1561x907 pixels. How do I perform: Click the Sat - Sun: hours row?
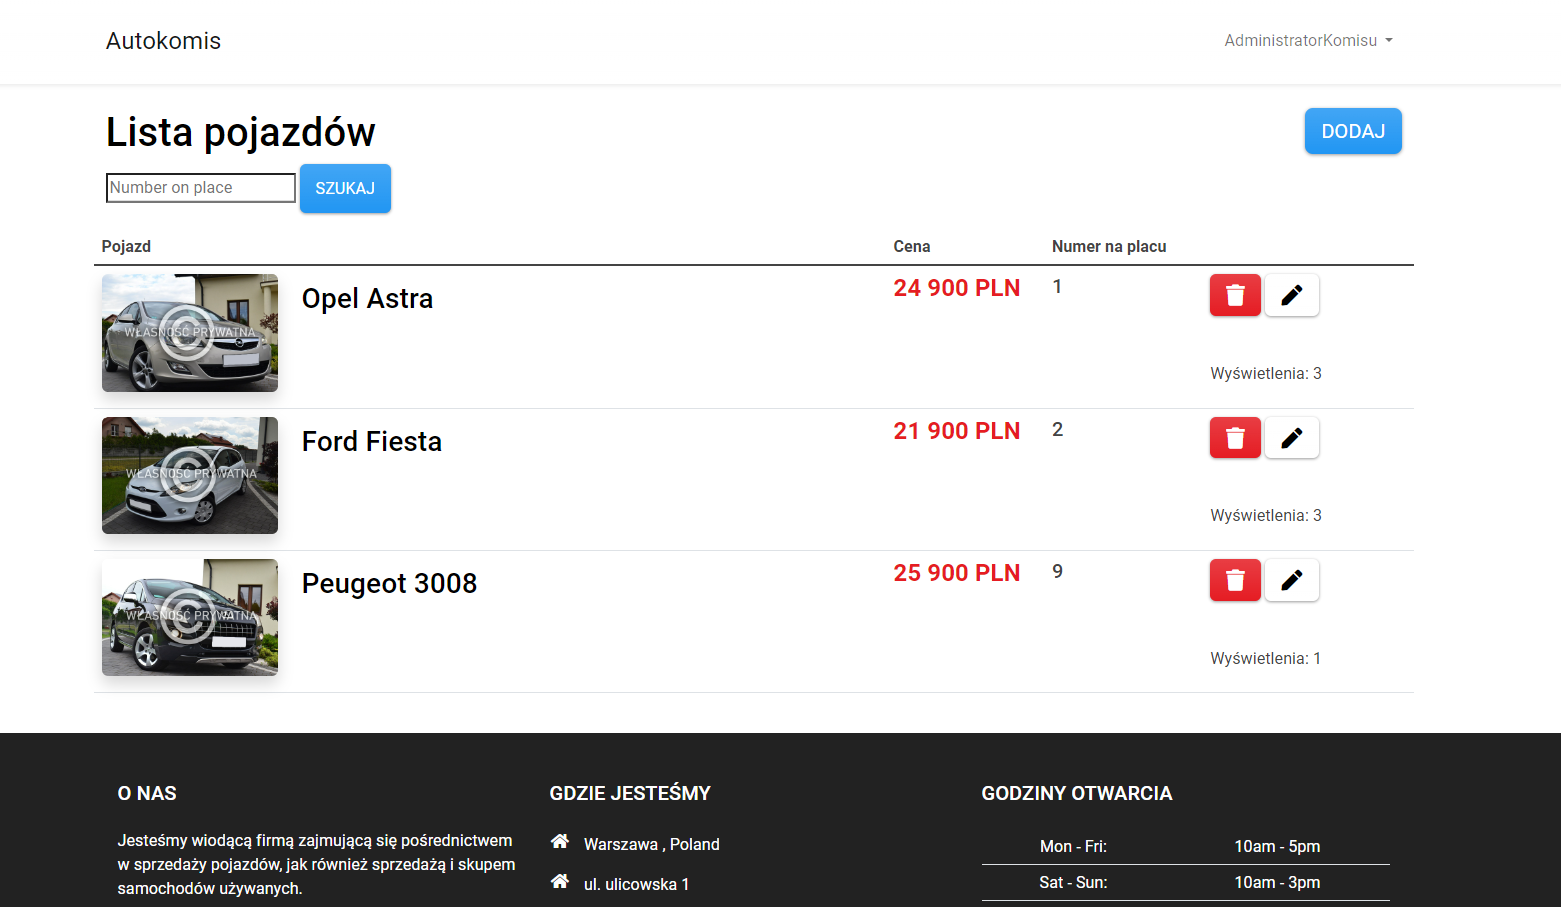[1186, 882]
